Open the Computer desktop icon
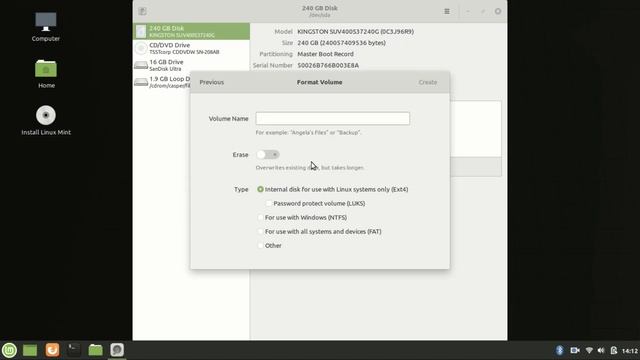The image size is (640, 360). pos(46,27)
